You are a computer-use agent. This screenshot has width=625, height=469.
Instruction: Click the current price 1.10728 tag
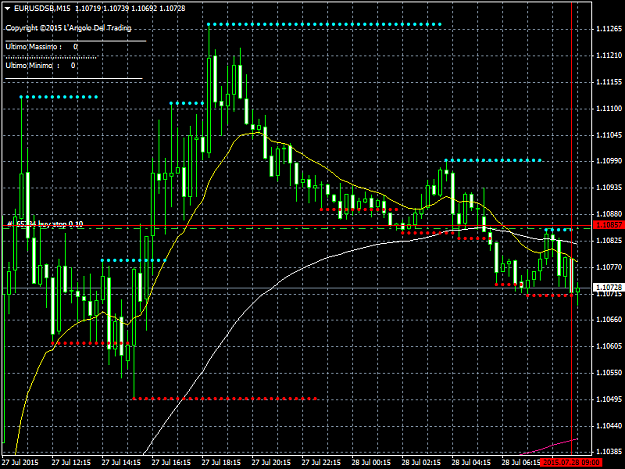coord(609,287)
